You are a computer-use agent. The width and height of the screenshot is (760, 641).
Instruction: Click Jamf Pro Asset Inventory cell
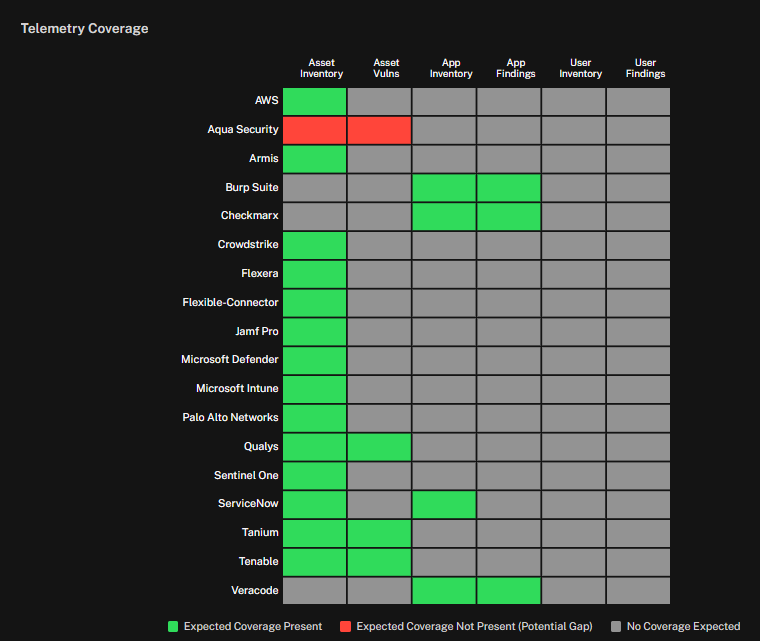[x=315, y=332]
